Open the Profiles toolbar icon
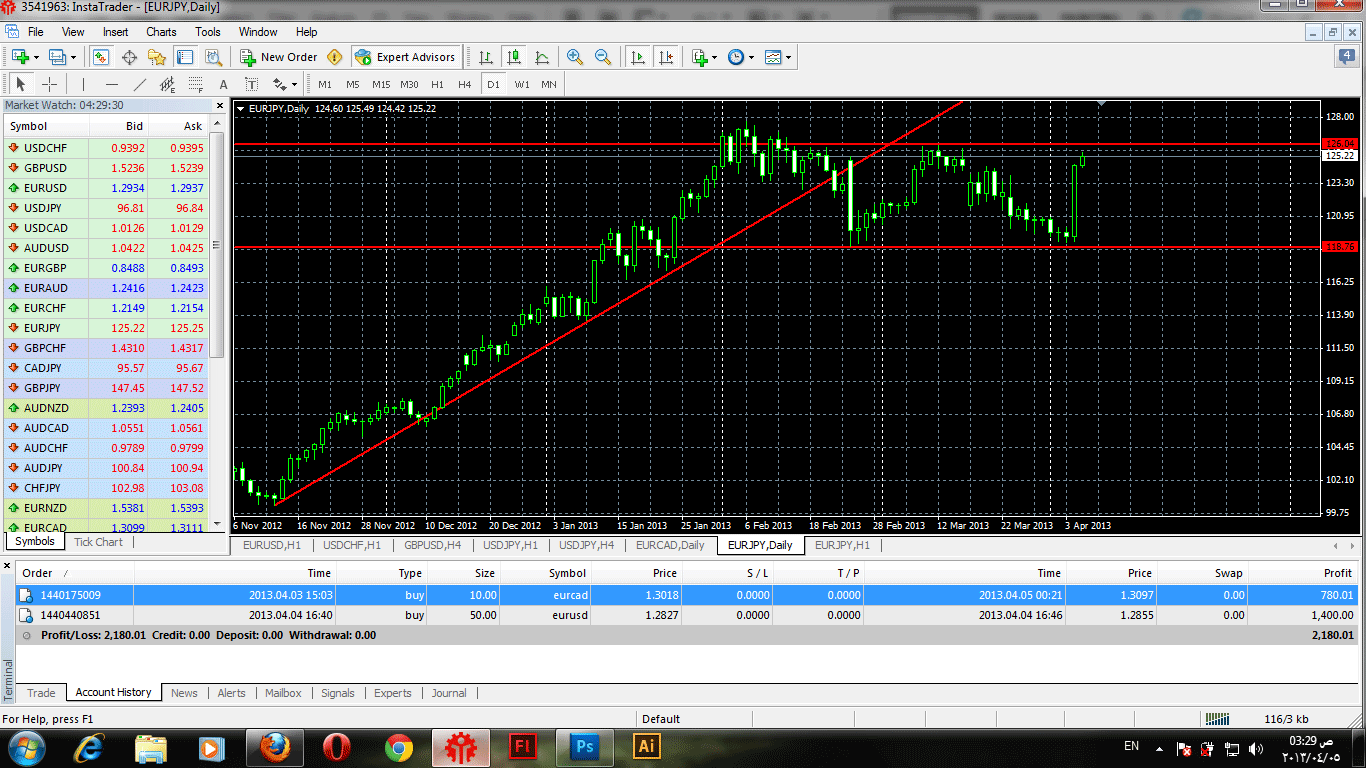 tap(57, 57)
